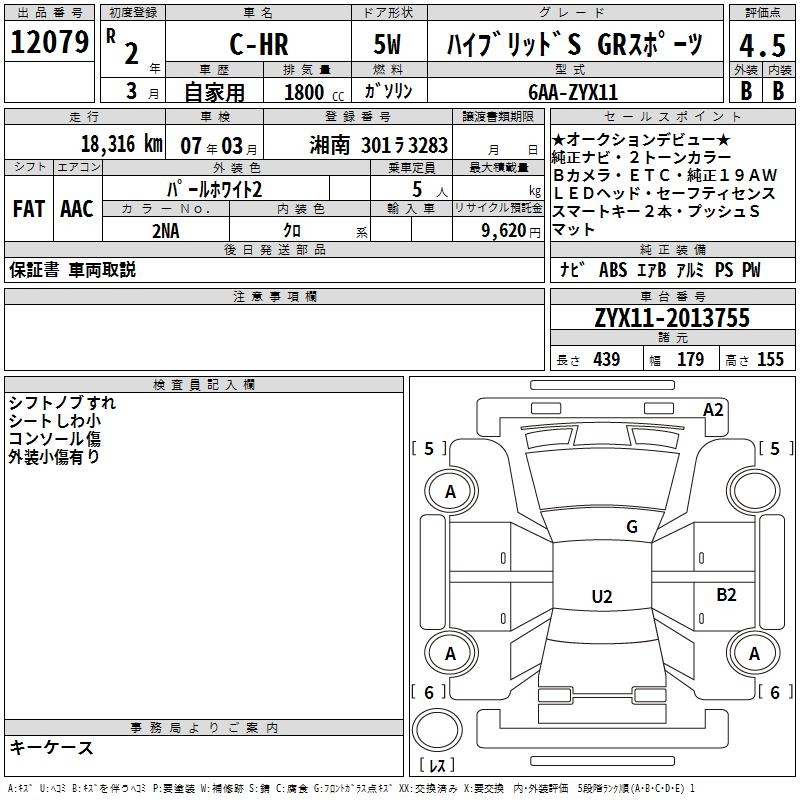Select interior grade B under 内装
Screen dimensions: 800x800
click(x=779, y=91)
